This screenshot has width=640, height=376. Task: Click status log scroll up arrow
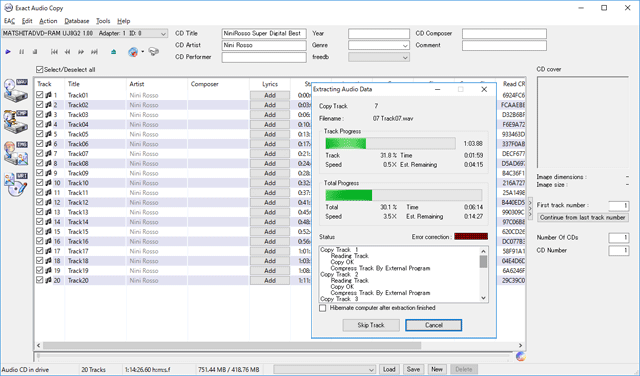click(483, 251)
